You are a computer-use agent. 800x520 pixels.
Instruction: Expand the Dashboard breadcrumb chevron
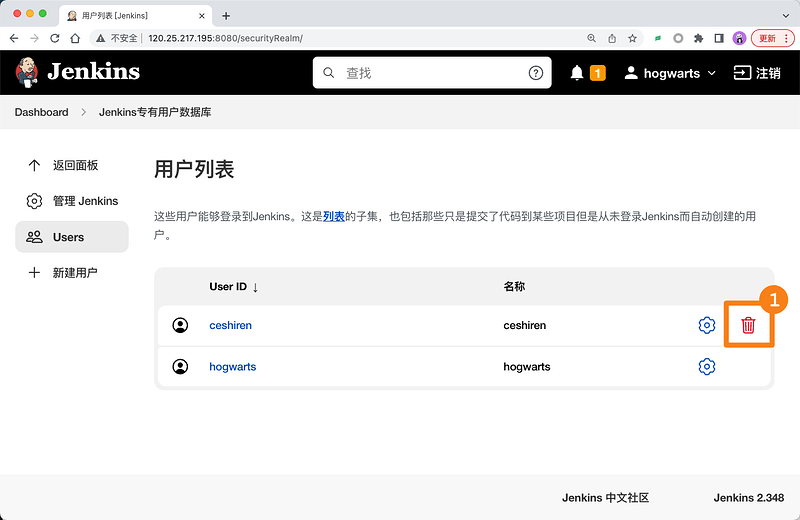coord(83,112)
